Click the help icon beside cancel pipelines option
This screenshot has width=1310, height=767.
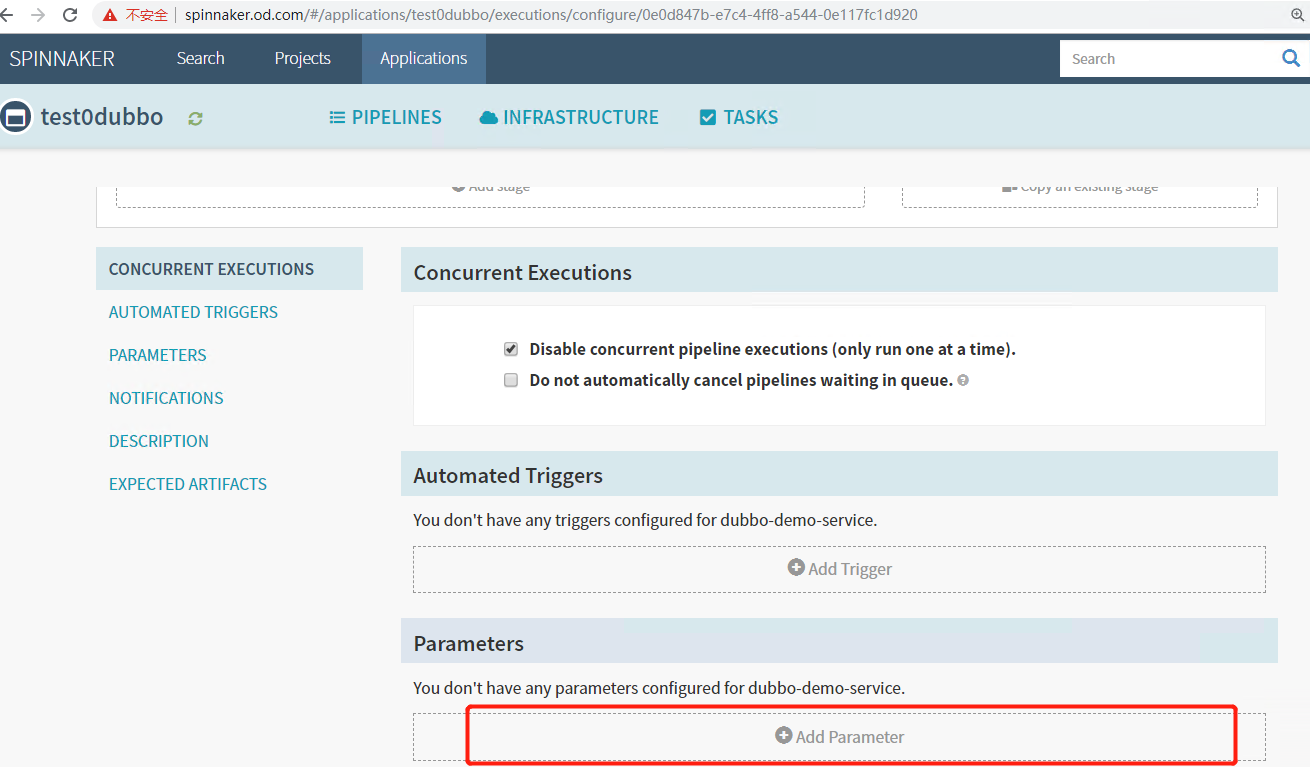(x=963, y=381)
